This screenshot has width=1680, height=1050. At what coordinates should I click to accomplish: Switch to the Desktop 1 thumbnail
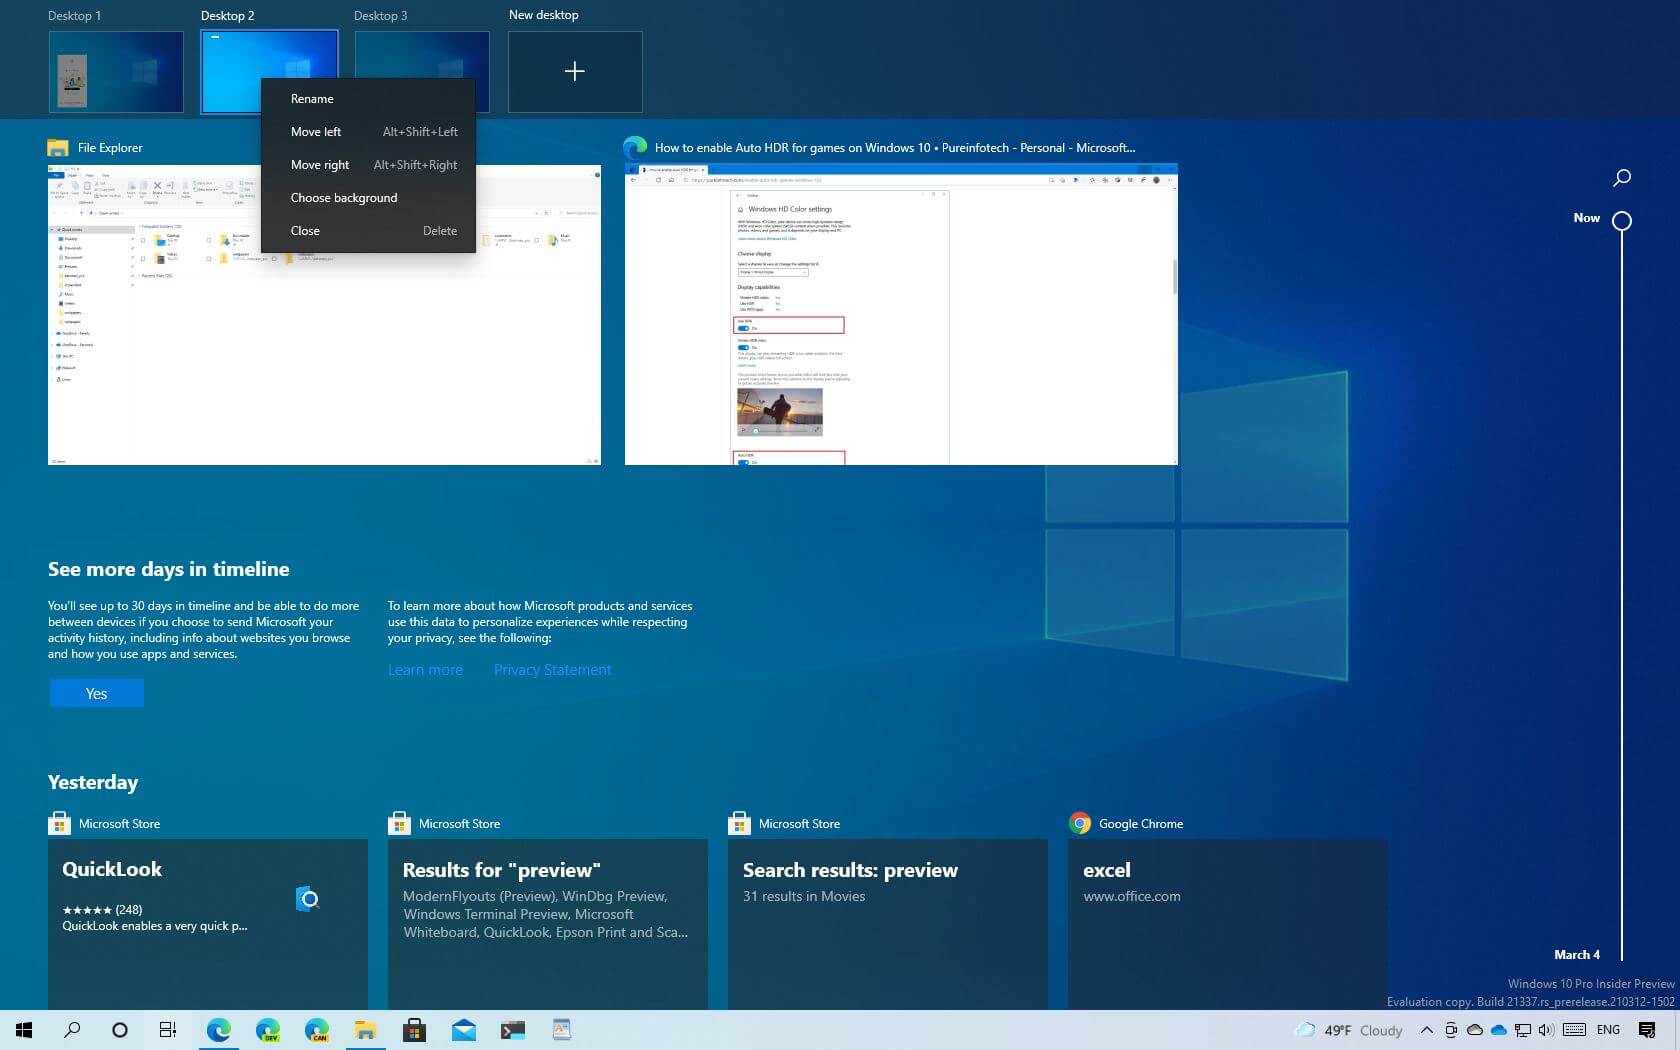[x=116, y=71]
